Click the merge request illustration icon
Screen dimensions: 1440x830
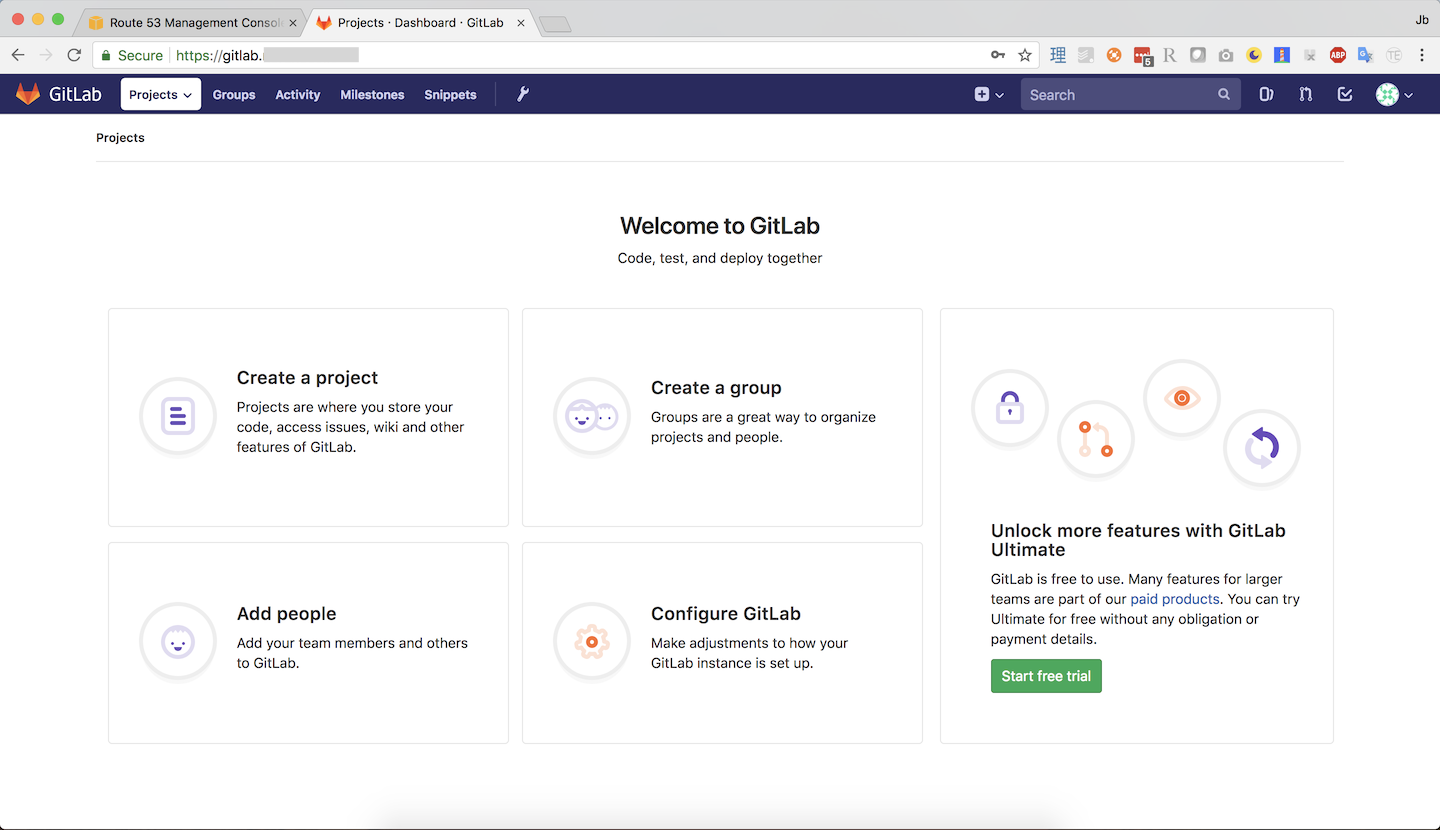(1096, 439)
